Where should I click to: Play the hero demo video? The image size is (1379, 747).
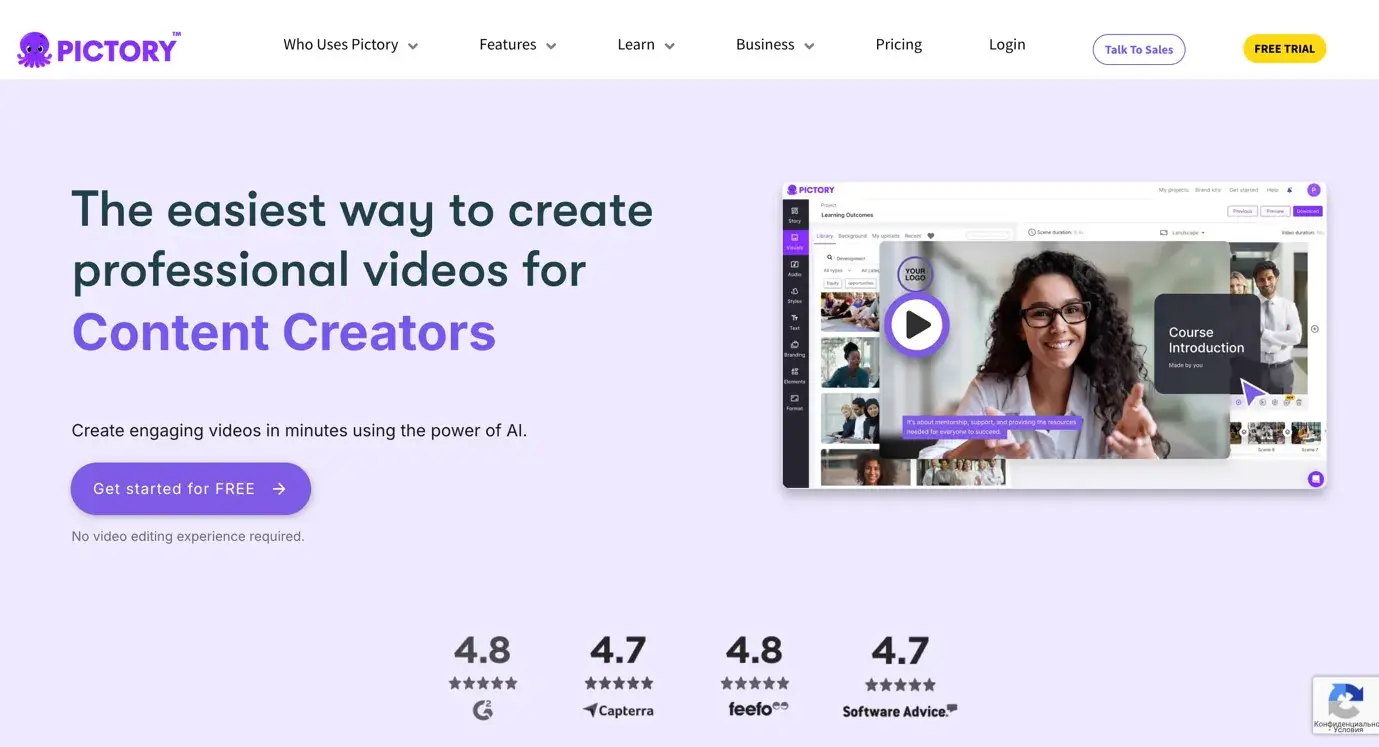[916, 324]
